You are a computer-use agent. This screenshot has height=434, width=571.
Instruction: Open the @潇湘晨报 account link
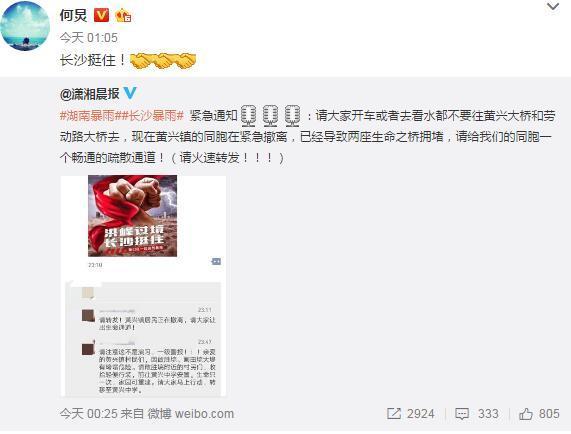90,94
